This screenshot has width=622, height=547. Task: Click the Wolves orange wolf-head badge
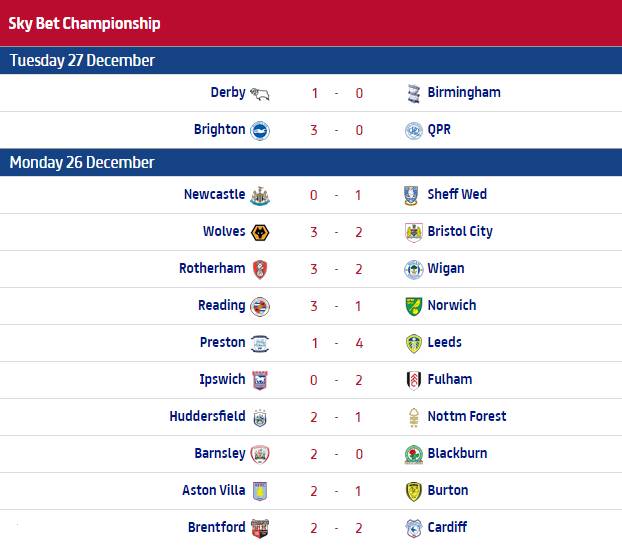pyautogui.click(x=260, y=232)
